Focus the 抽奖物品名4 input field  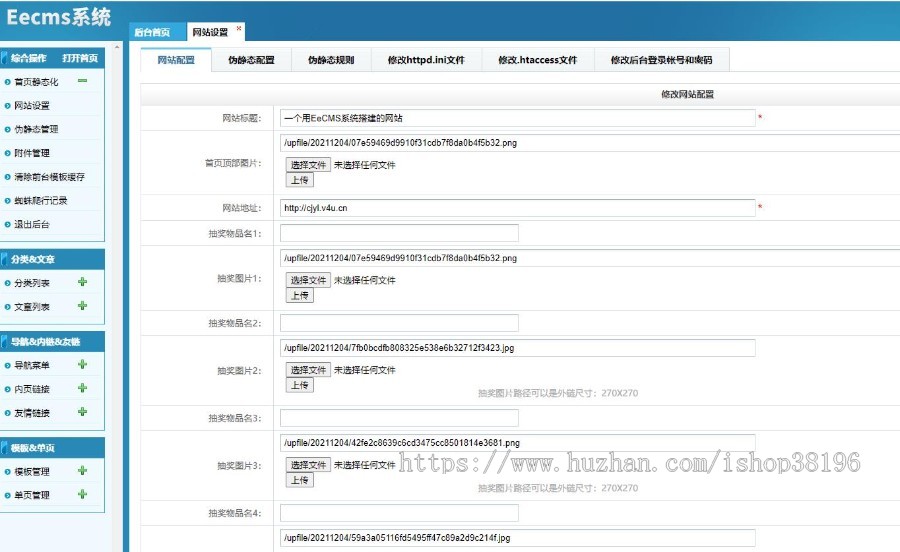[x=399, y=513]
